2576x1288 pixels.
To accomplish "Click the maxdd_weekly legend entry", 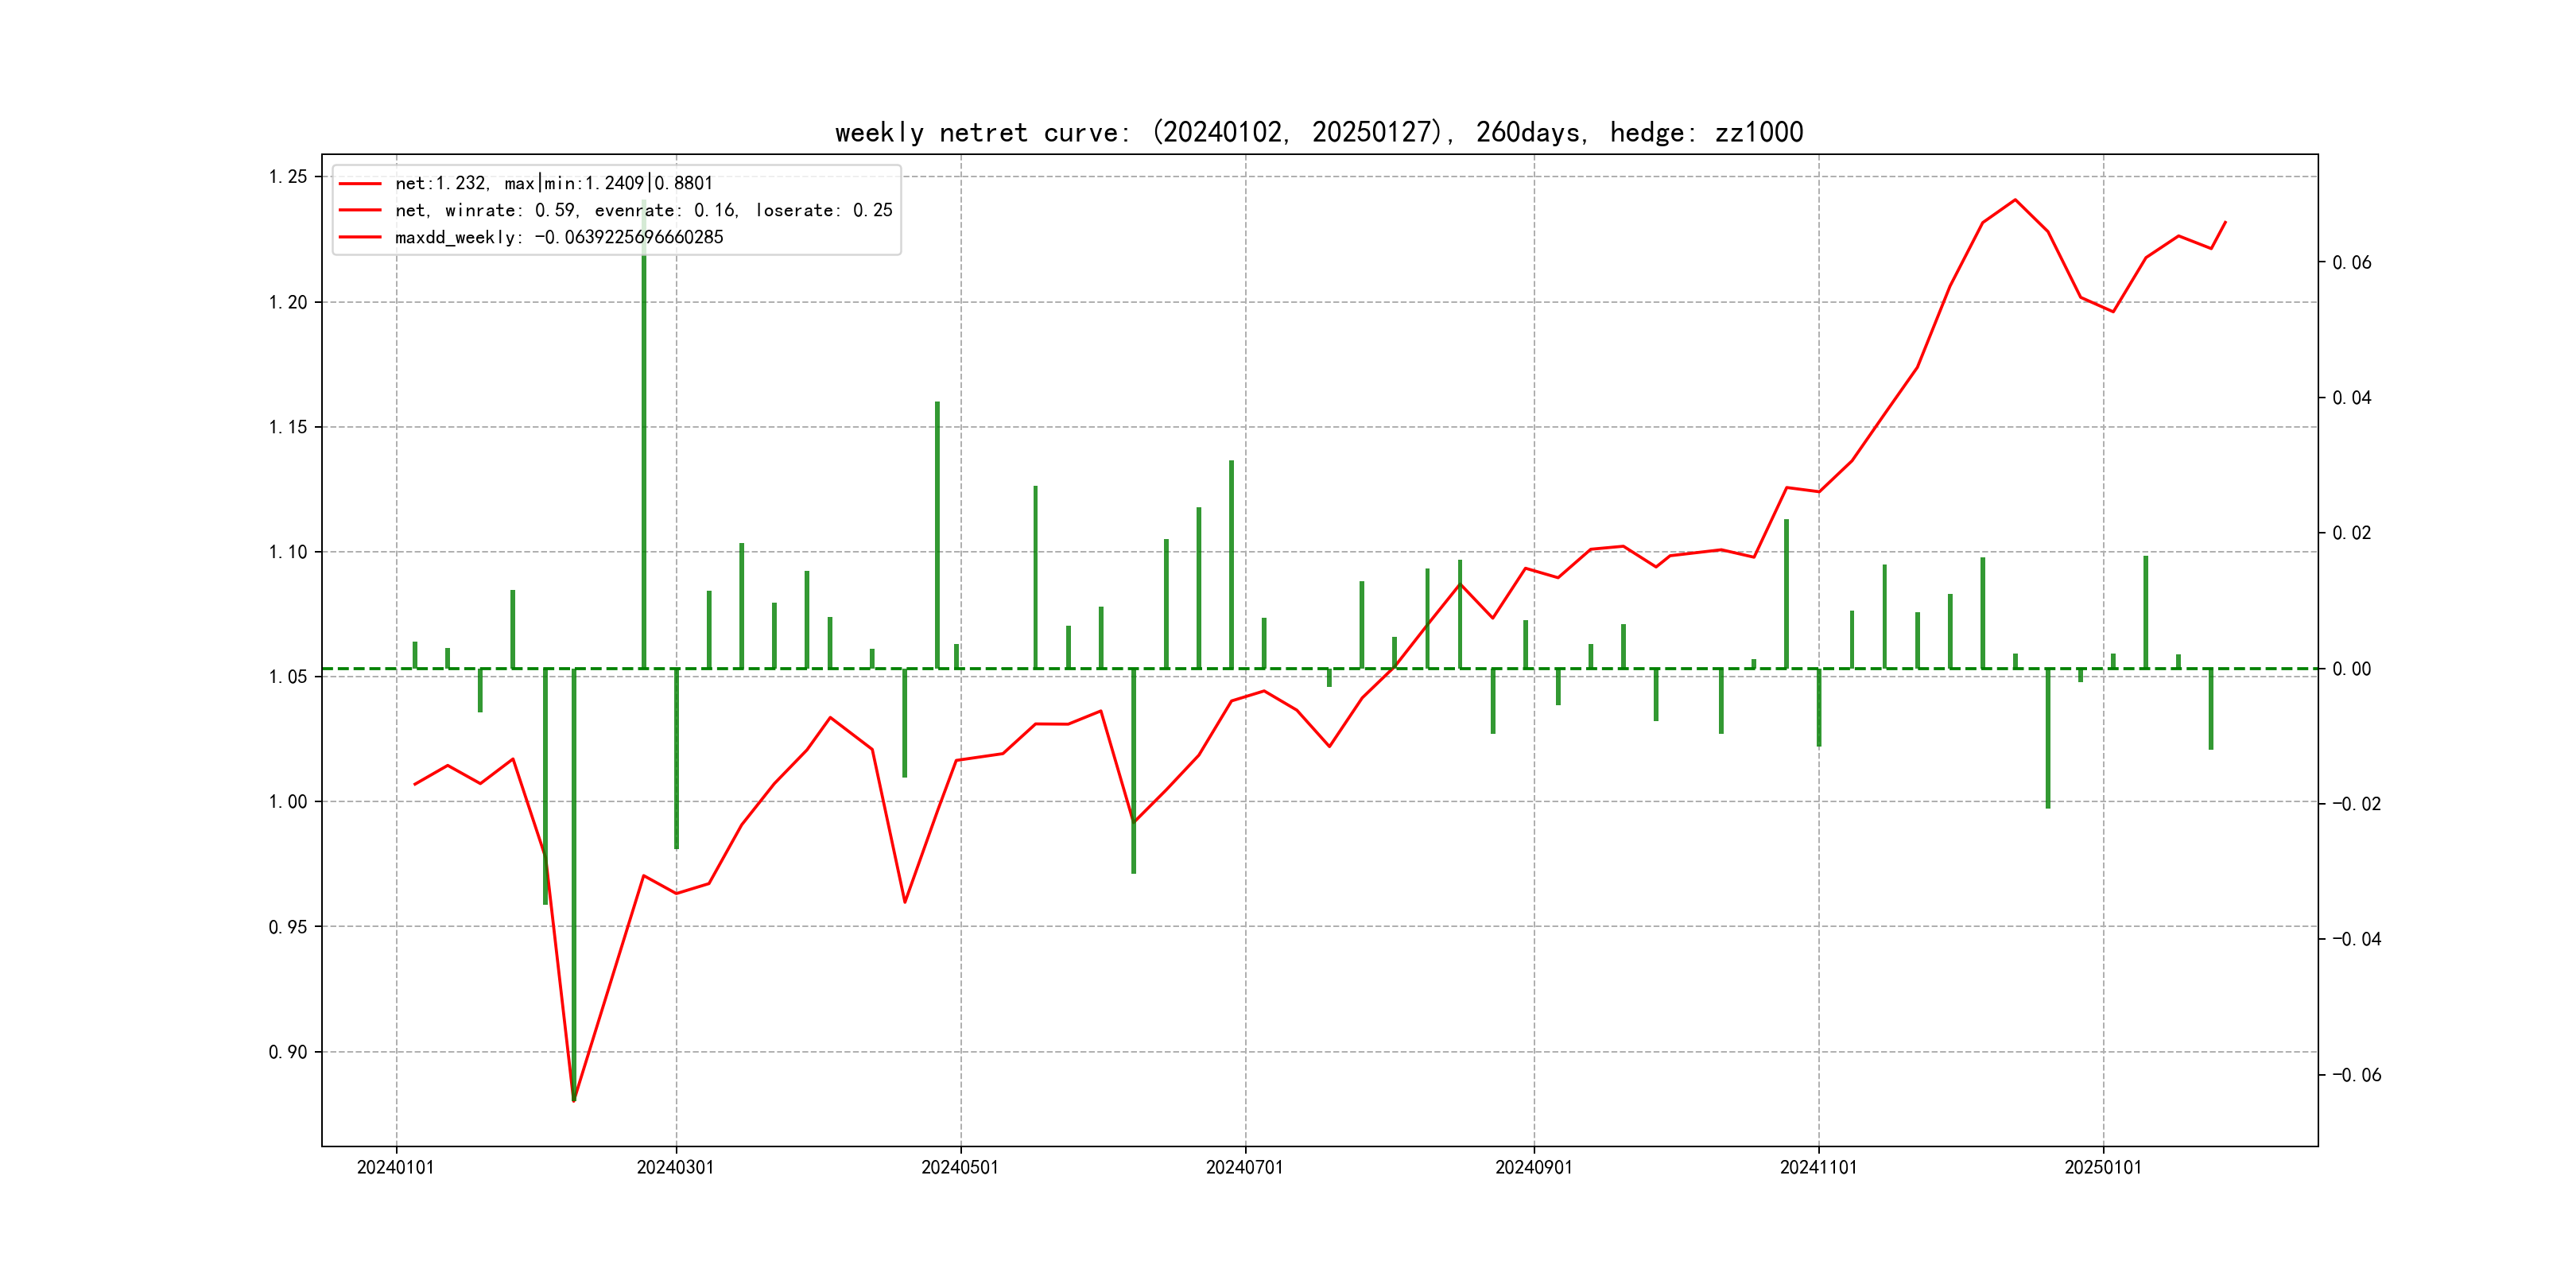I will (x=558, y=237).
